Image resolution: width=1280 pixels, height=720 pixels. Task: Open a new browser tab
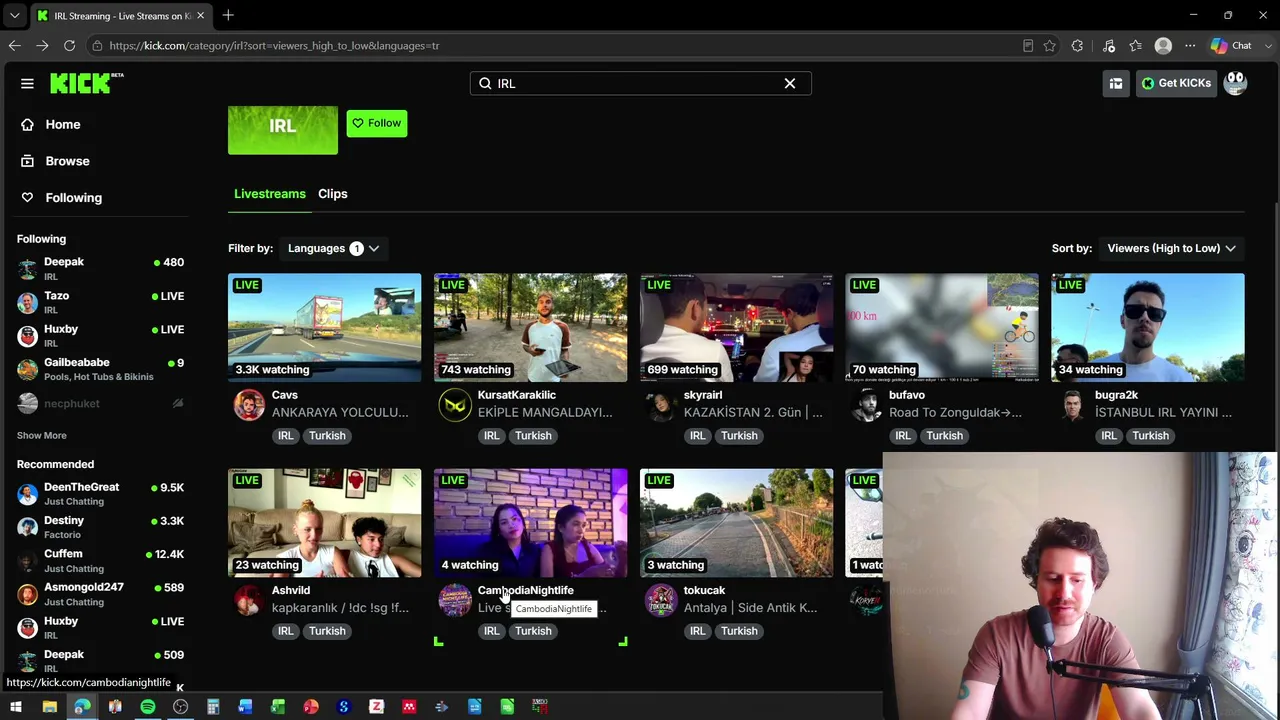pos(228,15)
